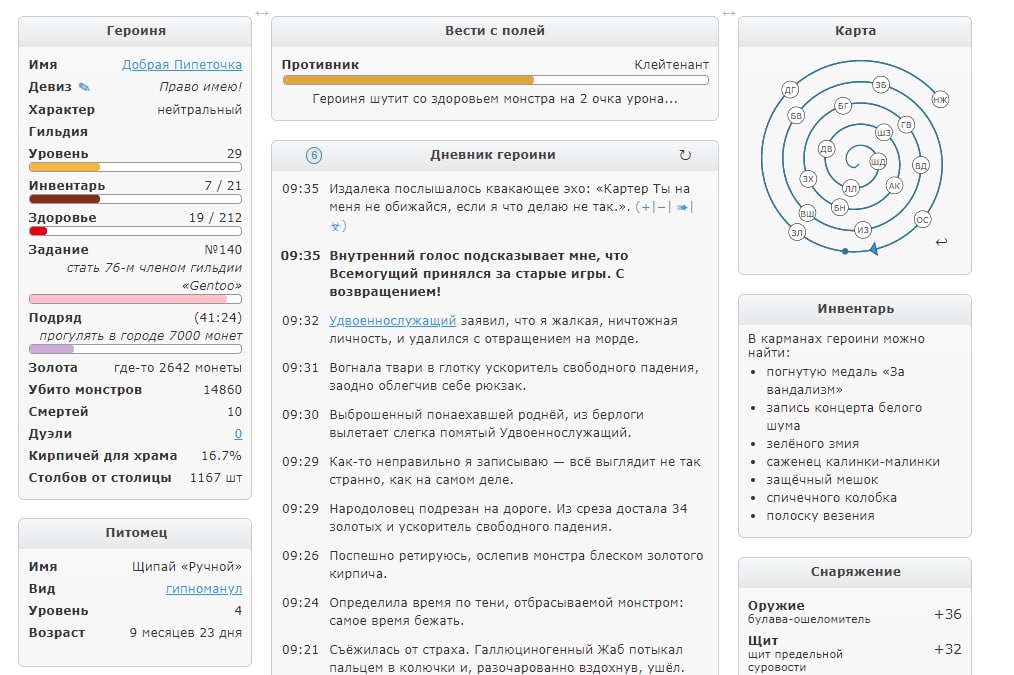Select the БН town on the map
The image size is (1014, 675).
[839, 208]
